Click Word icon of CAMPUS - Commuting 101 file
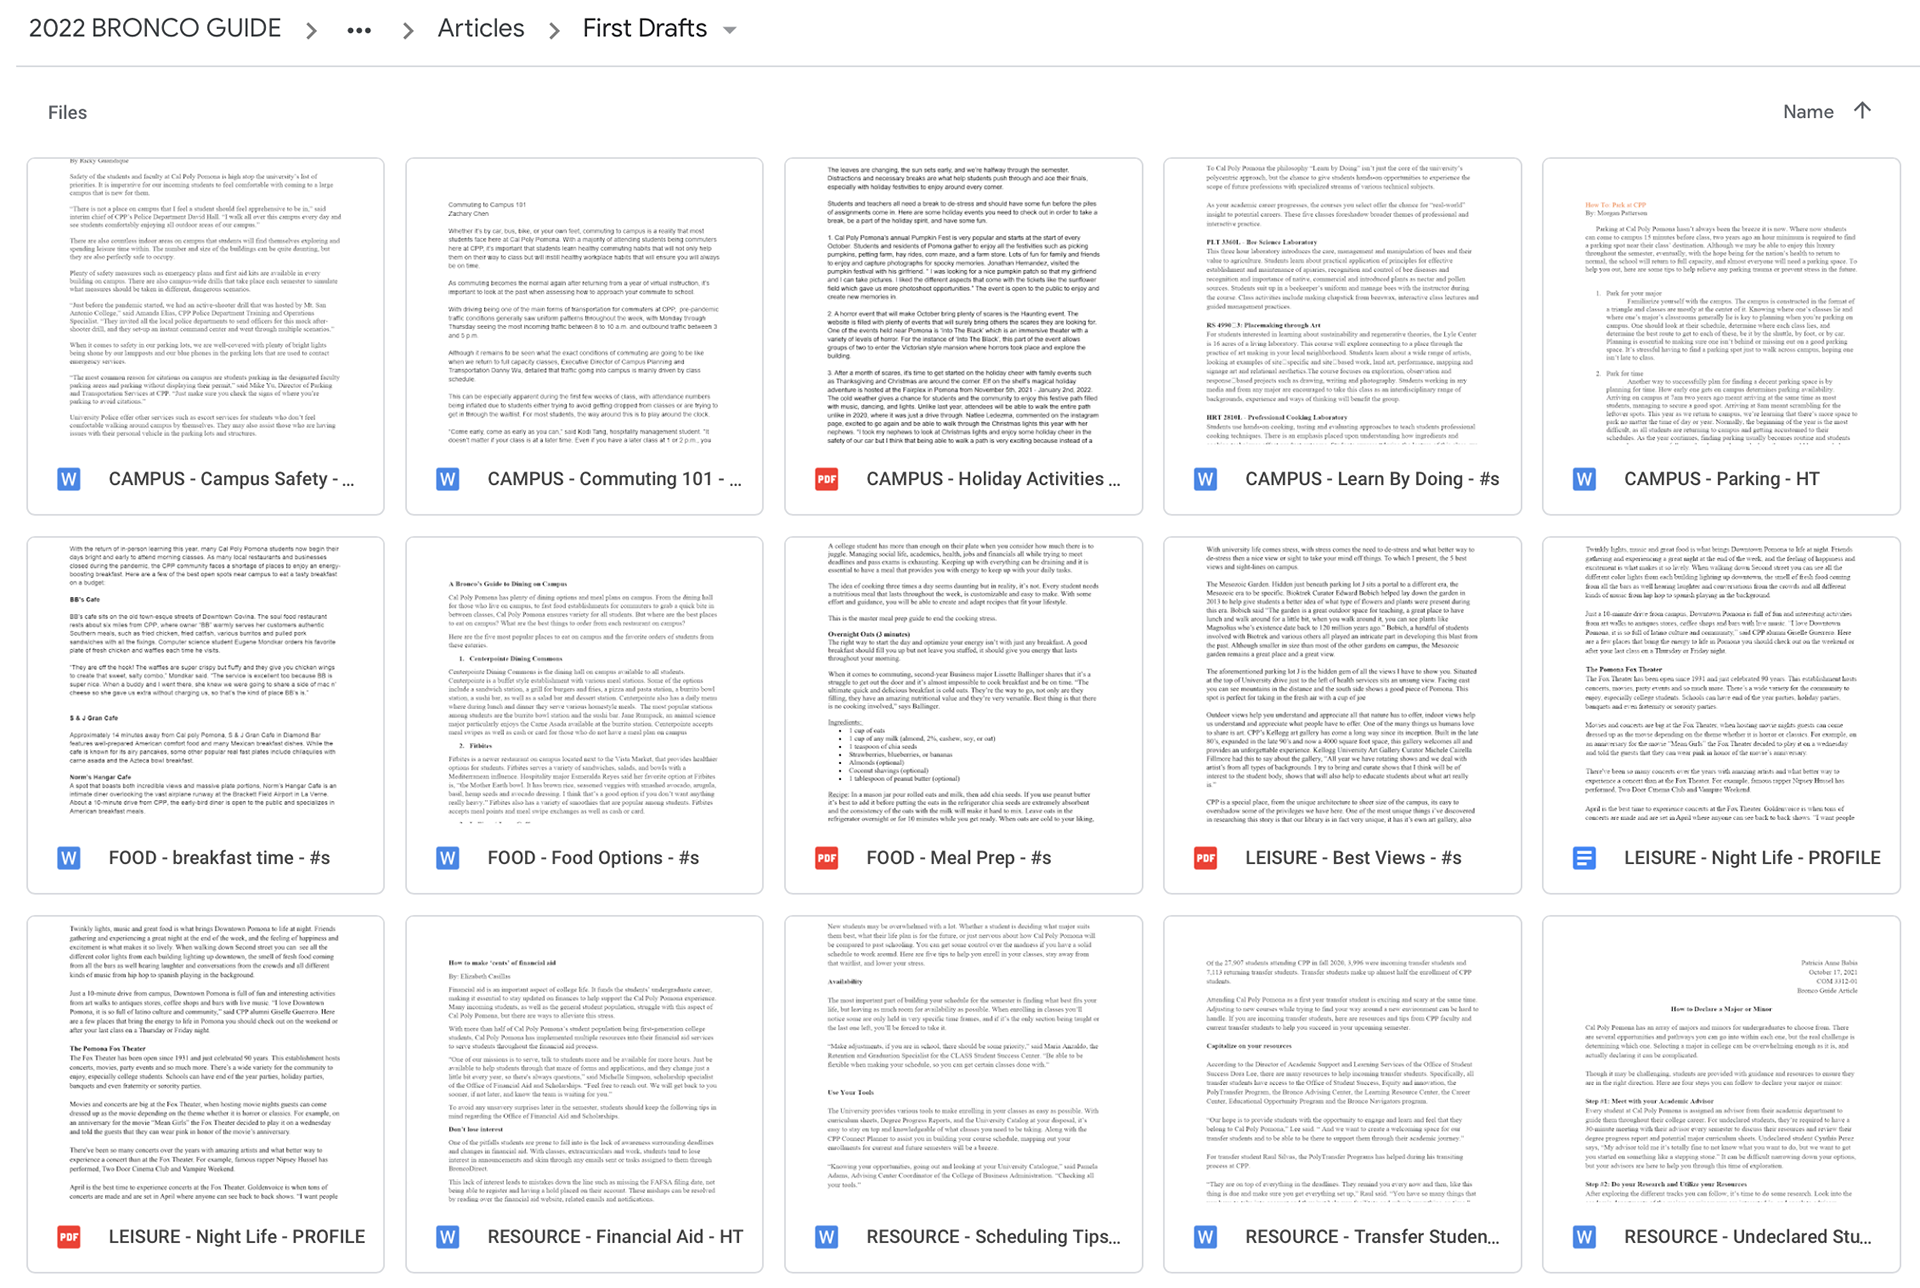The height and width of the screenshot is (1288, 1920). (x=448, y=479)
